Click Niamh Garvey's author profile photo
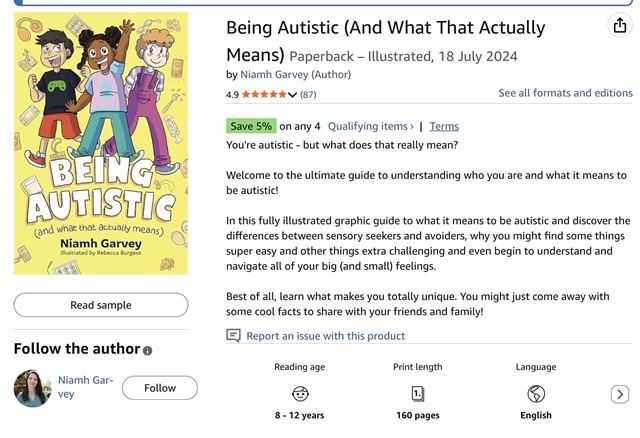 click(32, 388)
